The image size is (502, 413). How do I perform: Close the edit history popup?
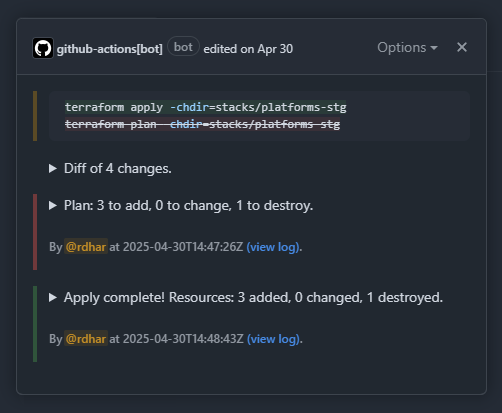(462, 47)
